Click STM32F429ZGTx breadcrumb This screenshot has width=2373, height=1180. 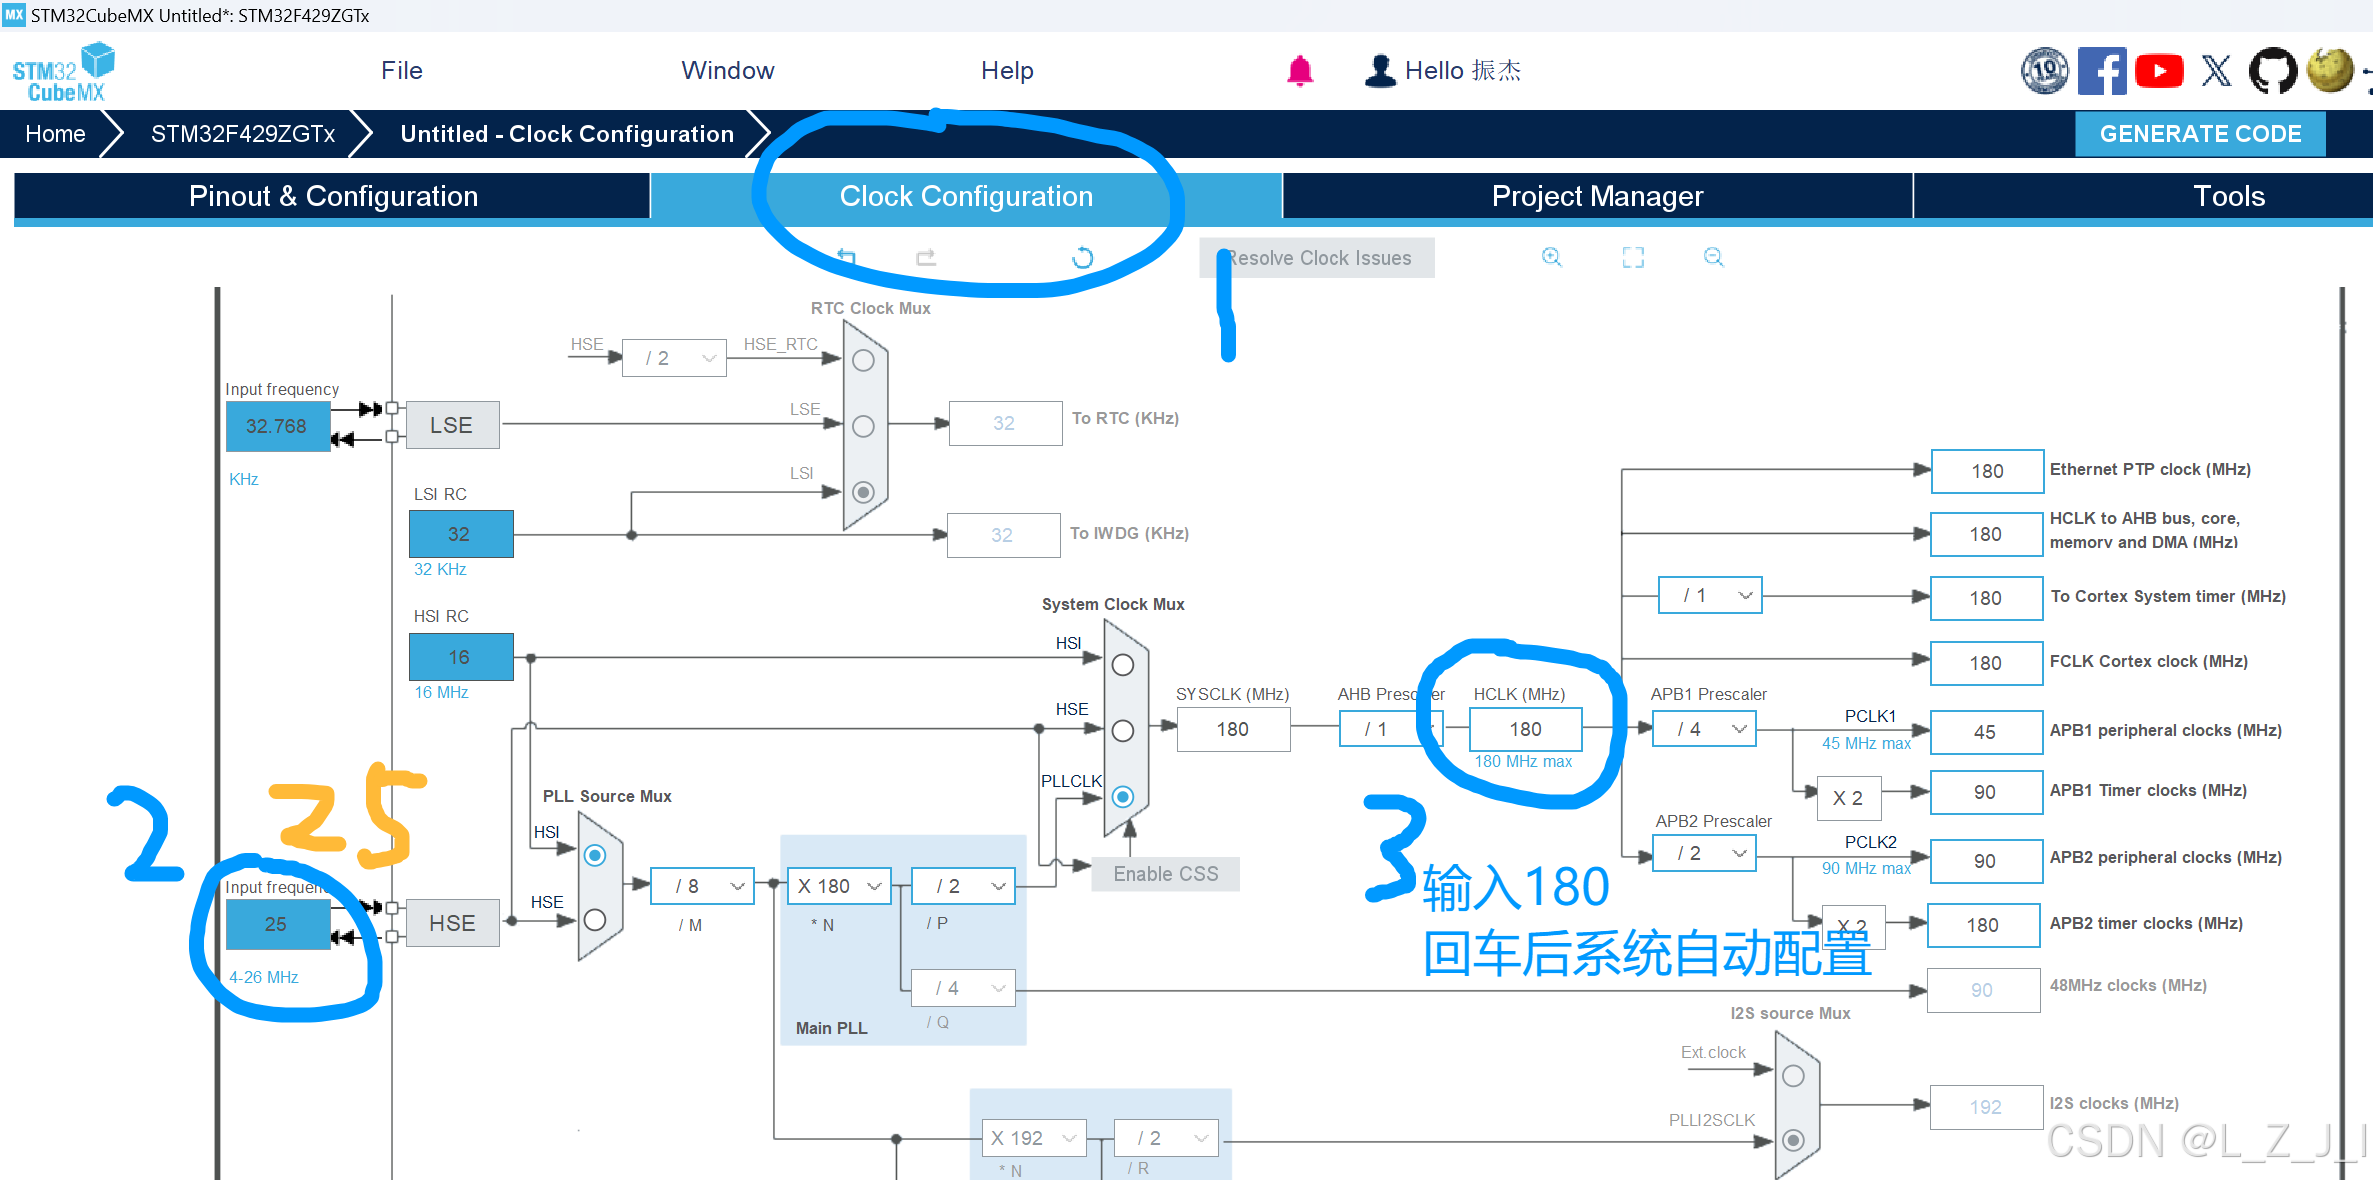[242, 134]
